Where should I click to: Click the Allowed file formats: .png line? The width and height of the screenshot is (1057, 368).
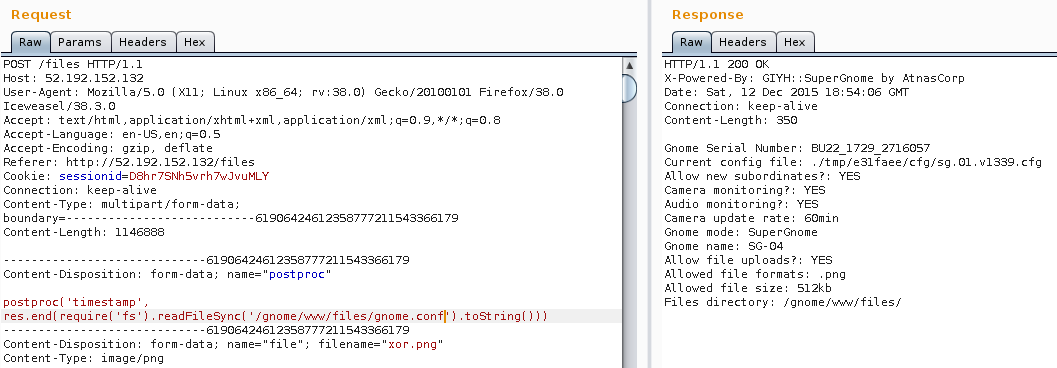click(x=755, y=274)
